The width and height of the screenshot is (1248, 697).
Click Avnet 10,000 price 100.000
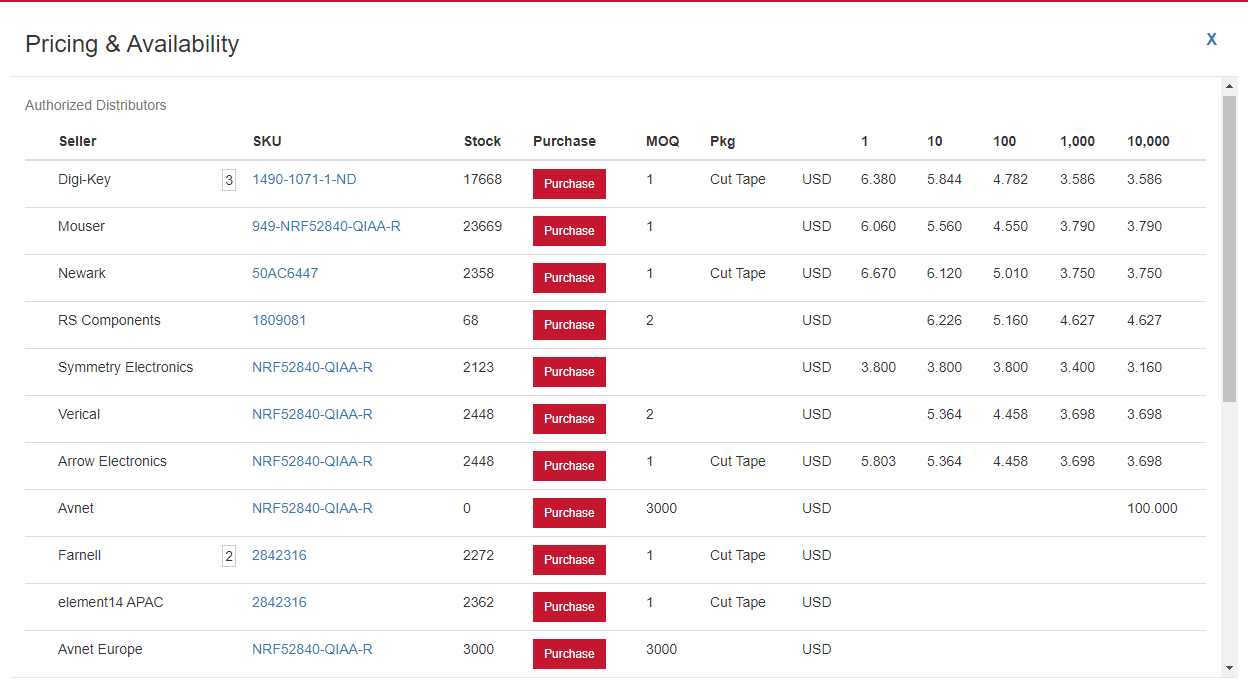(1152, 509)
